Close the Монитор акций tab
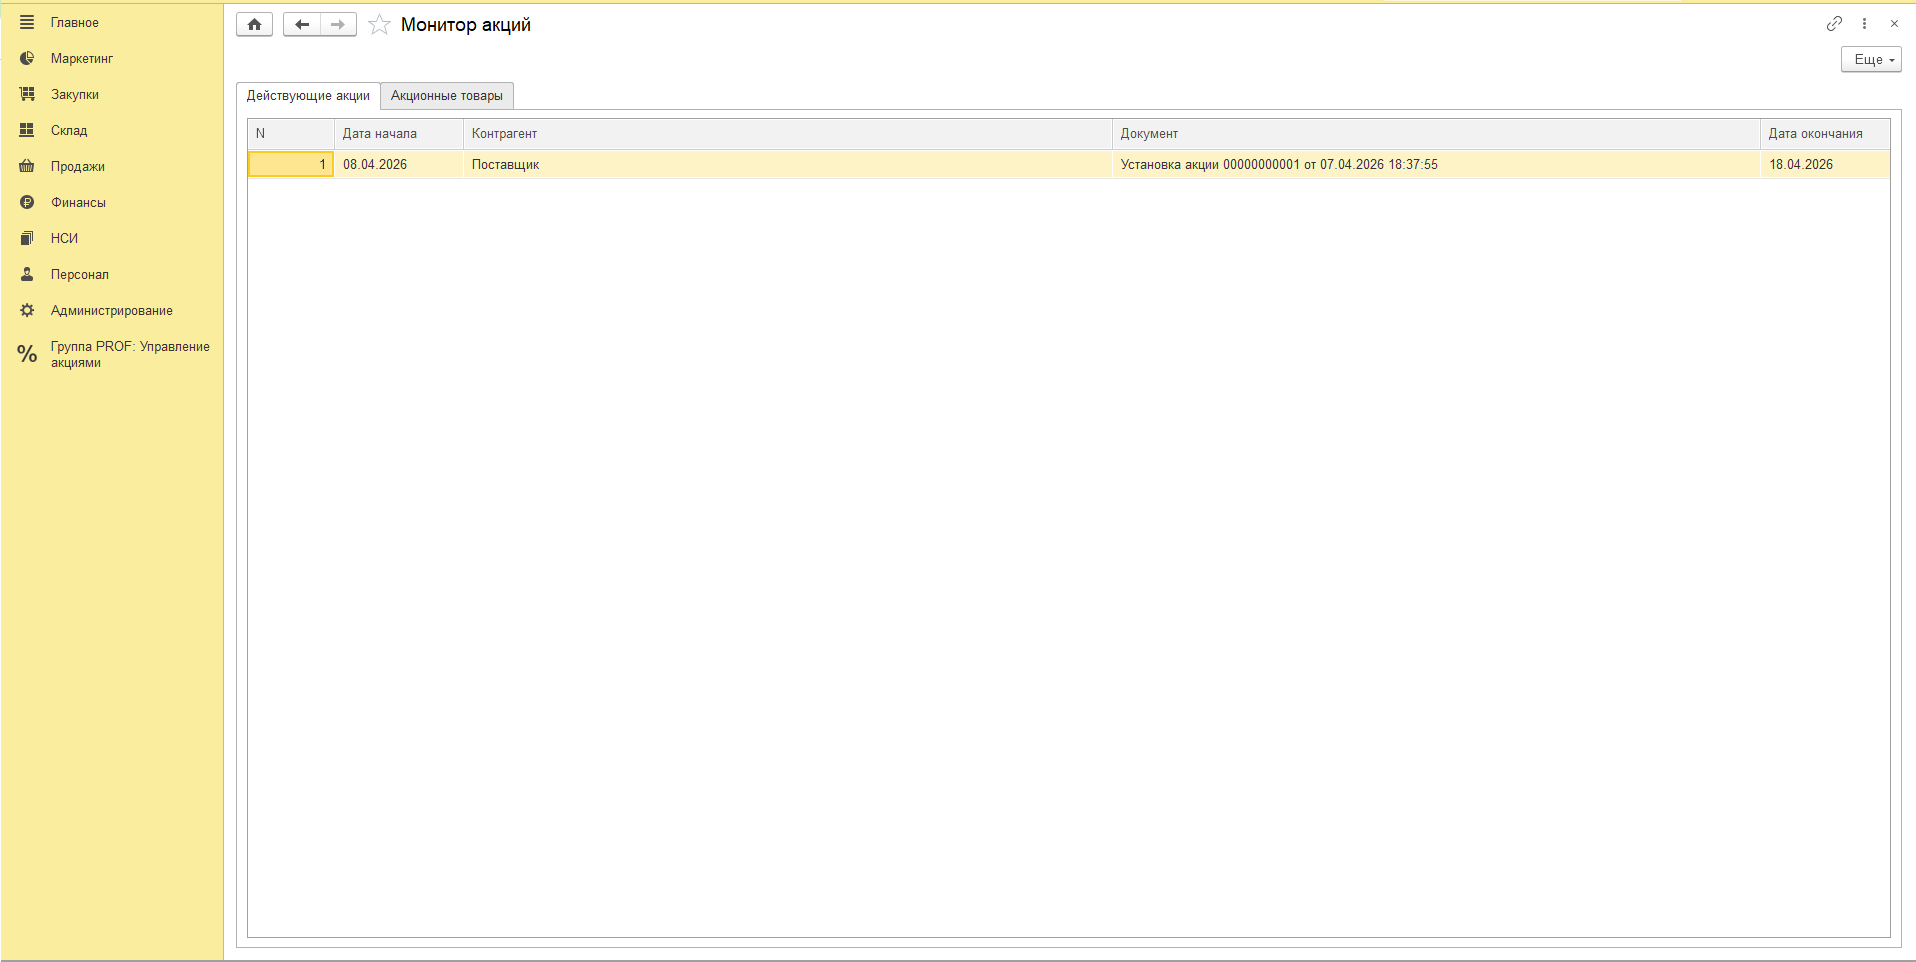Screen dimensions: 1916x962 tap(1894, 23)
